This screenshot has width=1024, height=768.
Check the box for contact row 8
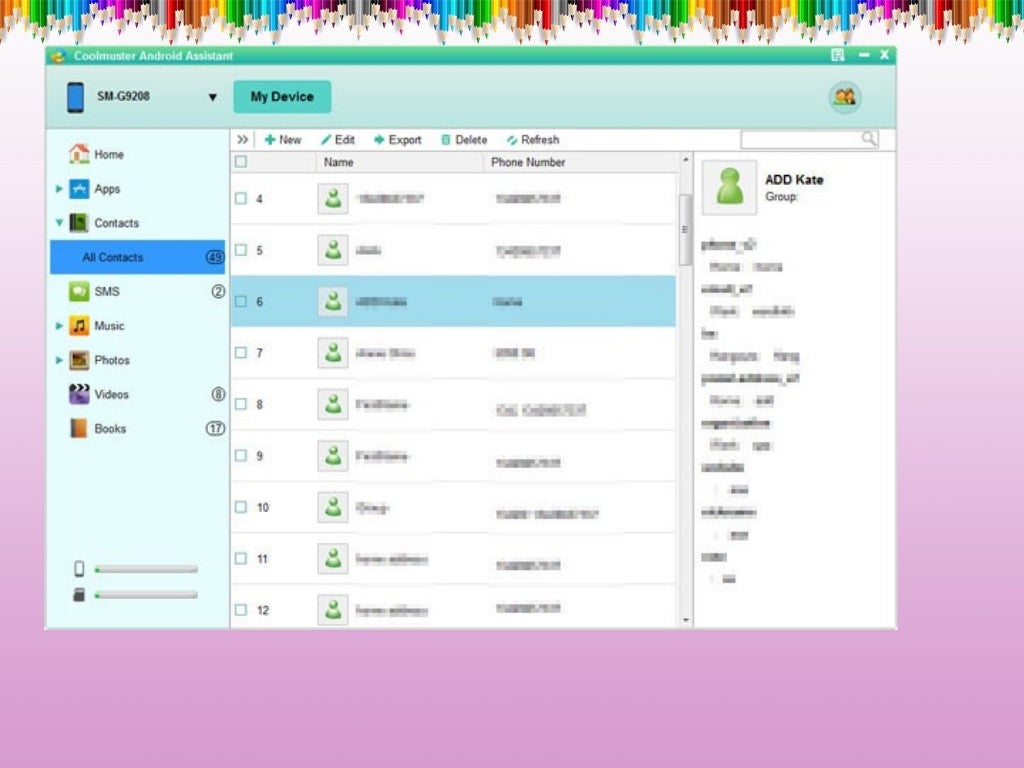click(241, 404)
